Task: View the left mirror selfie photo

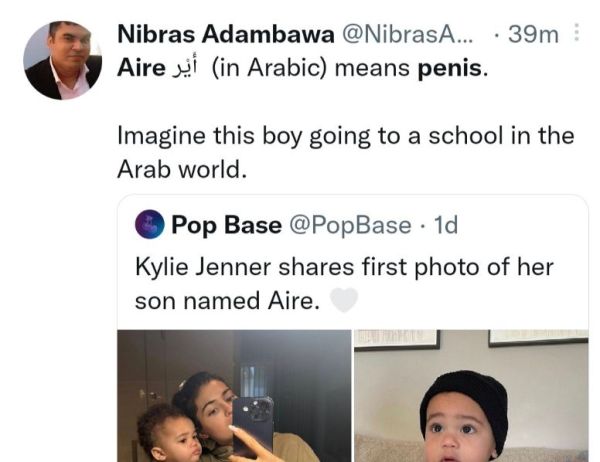Action: tap(234, 396)
